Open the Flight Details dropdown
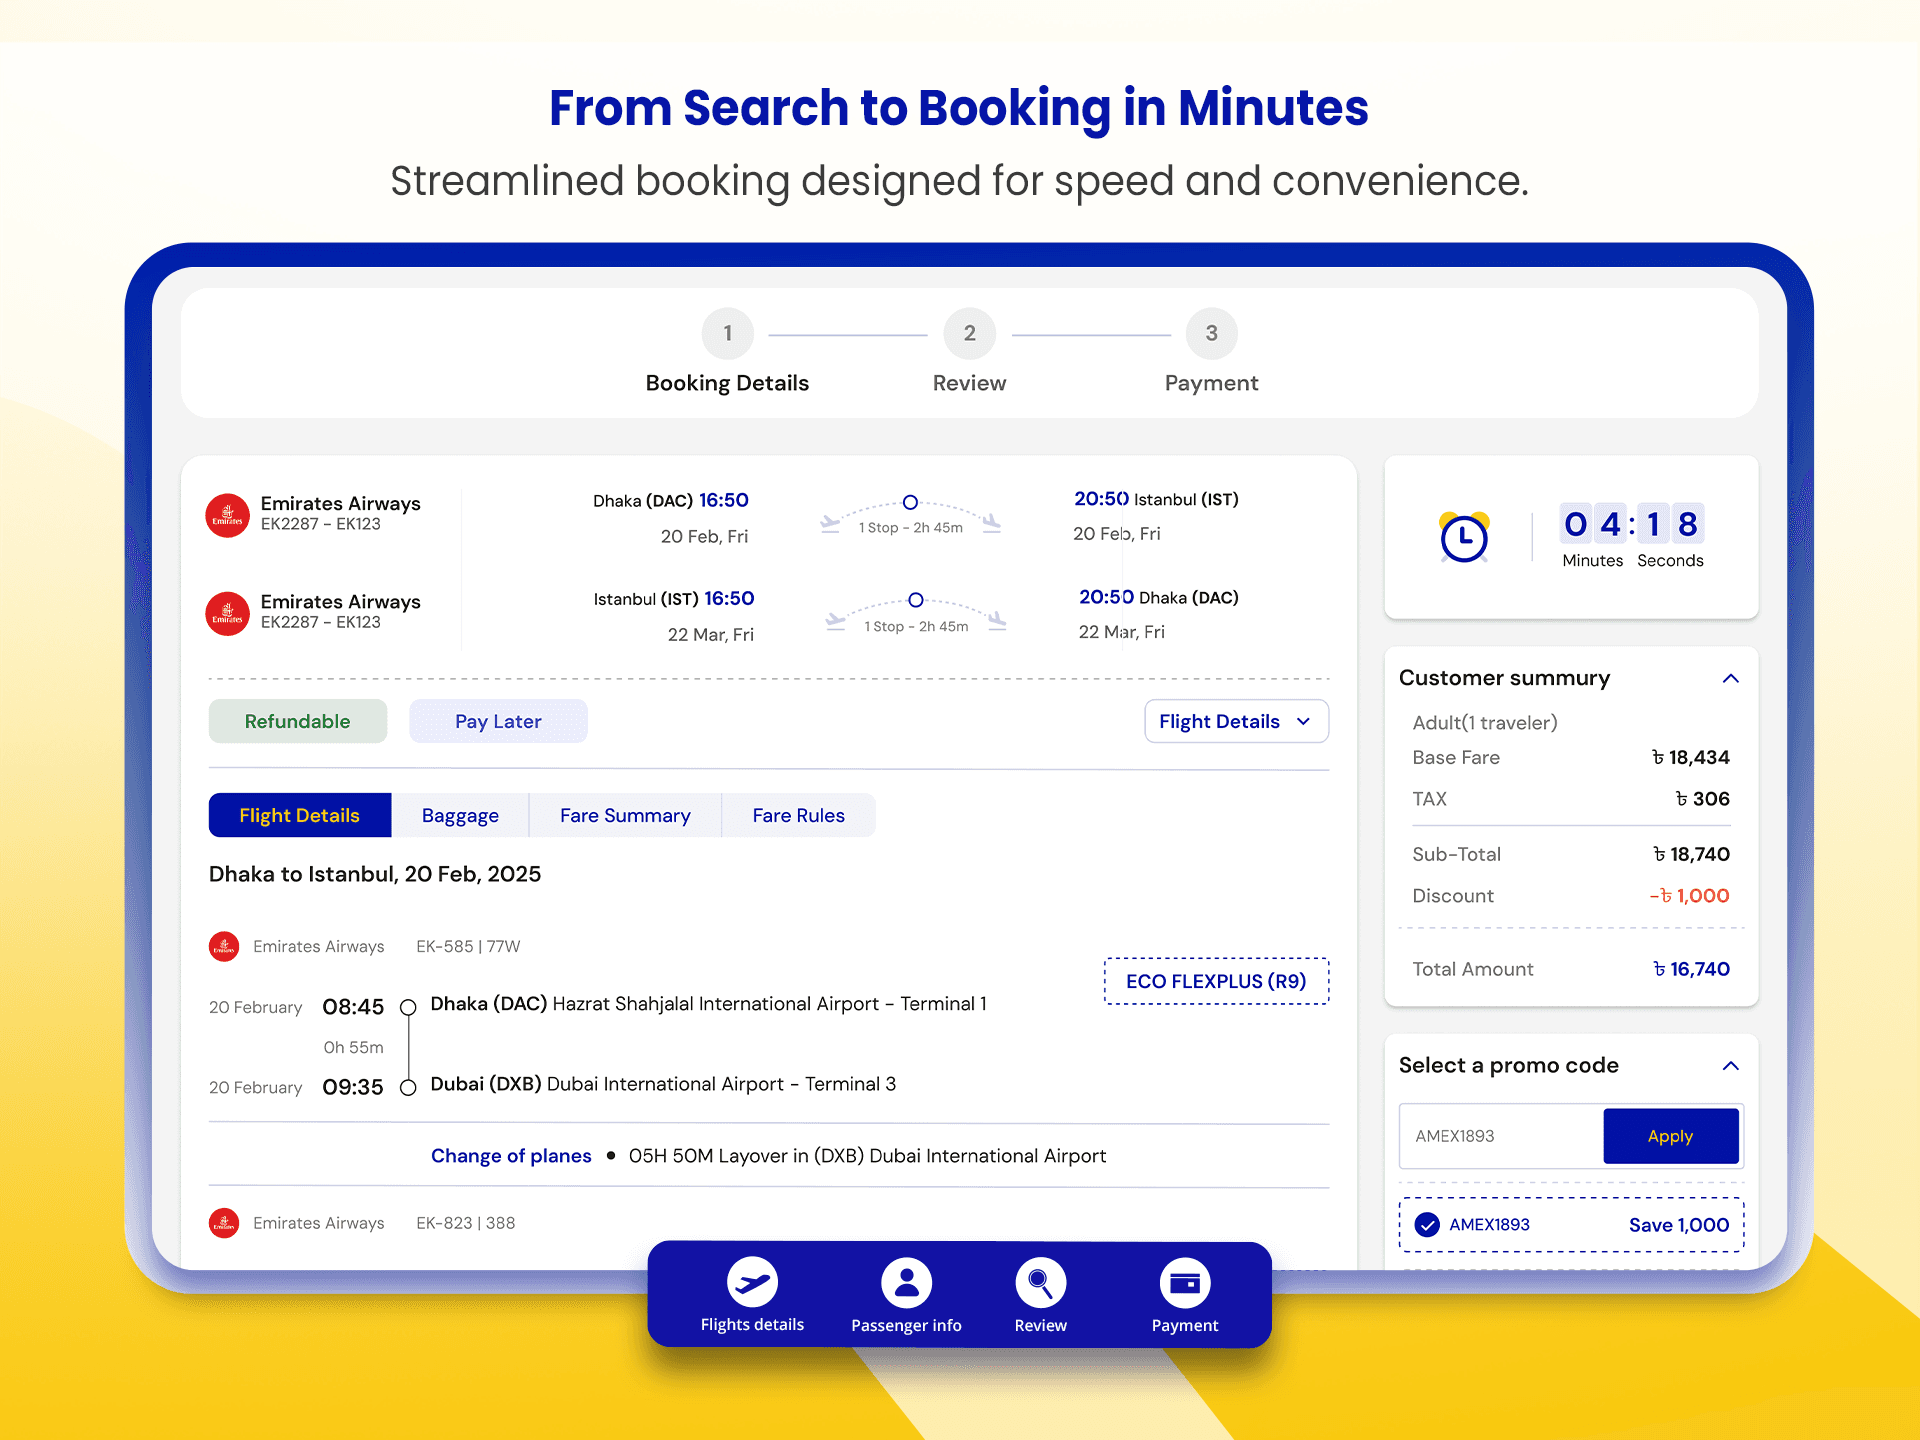Viewport: 1920px width, 1440px height. click(x=1236, y=721)
